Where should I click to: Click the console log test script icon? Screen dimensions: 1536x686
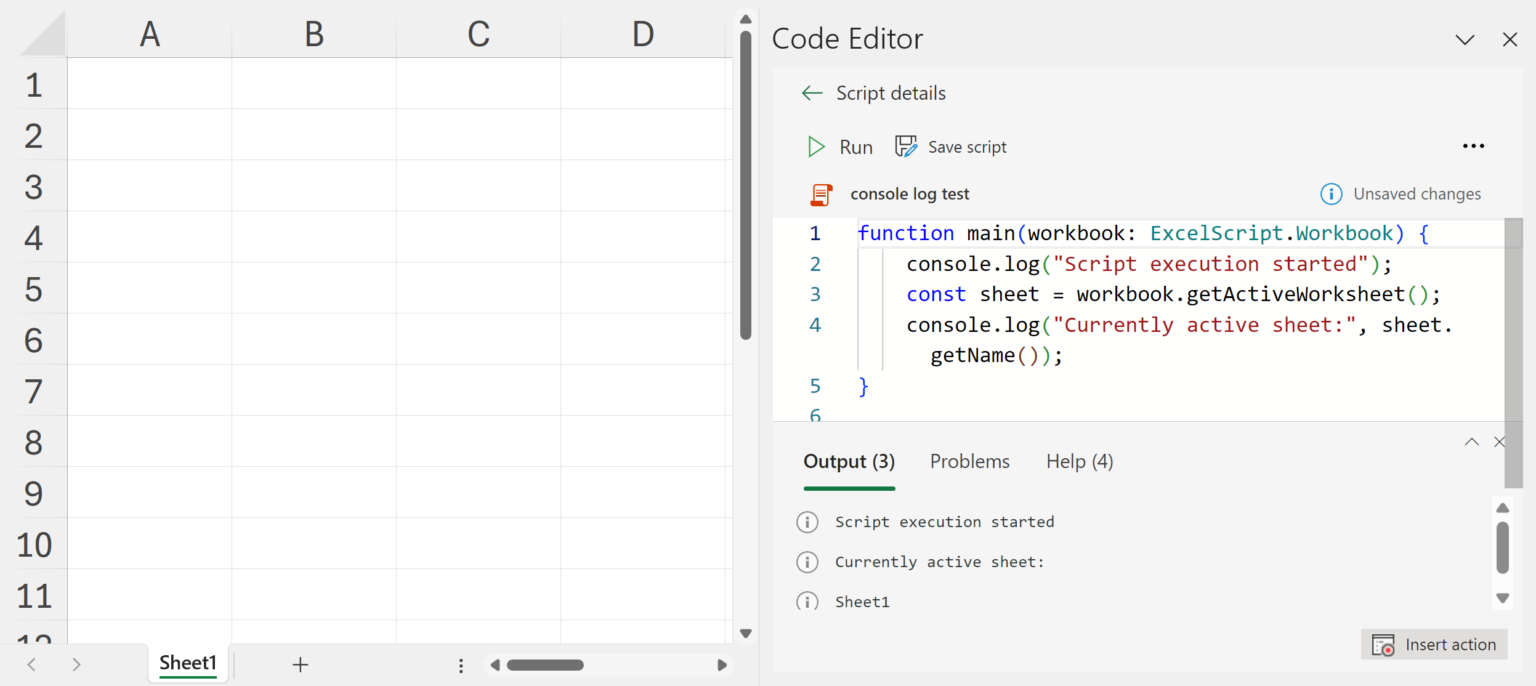point(821,194)
